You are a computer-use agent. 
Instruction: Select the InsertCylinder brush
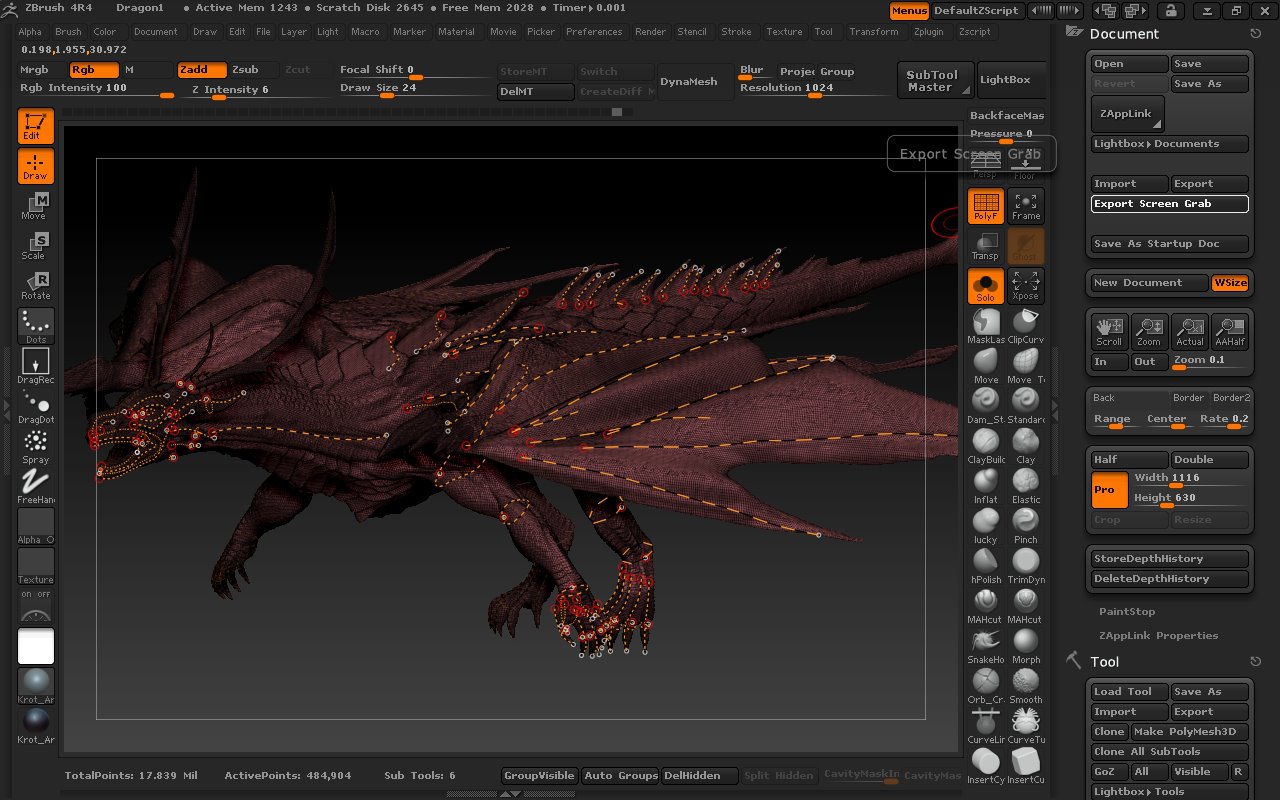986,766
